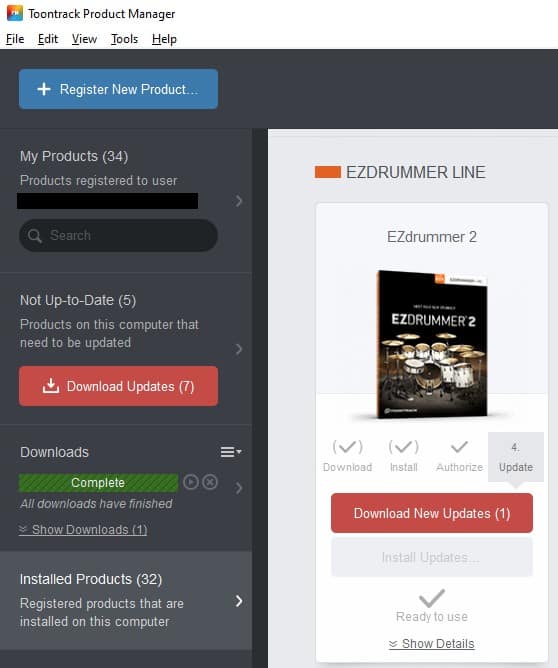The image size is (558, 668).
Task: Click the Show Details link
Action: click(431, 644)
